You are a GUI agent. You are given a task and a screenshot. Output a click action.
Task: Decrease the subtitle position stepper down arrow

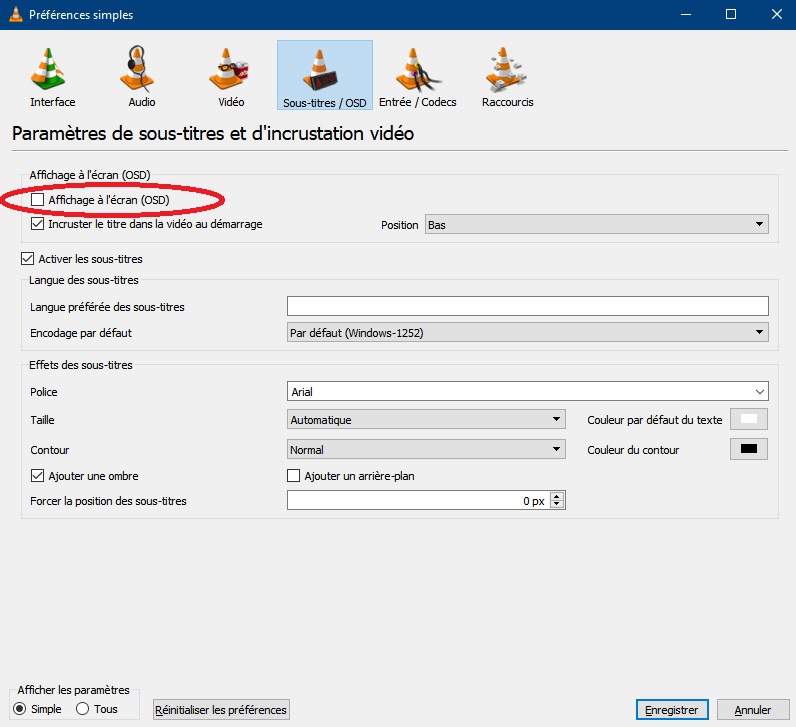click(557, 505)
